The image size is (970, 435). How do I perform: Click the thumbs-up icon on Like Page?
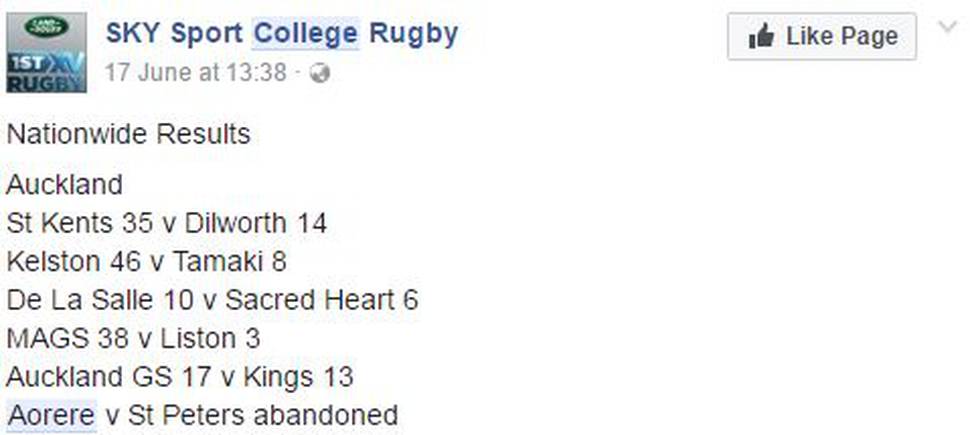point(761,37)
